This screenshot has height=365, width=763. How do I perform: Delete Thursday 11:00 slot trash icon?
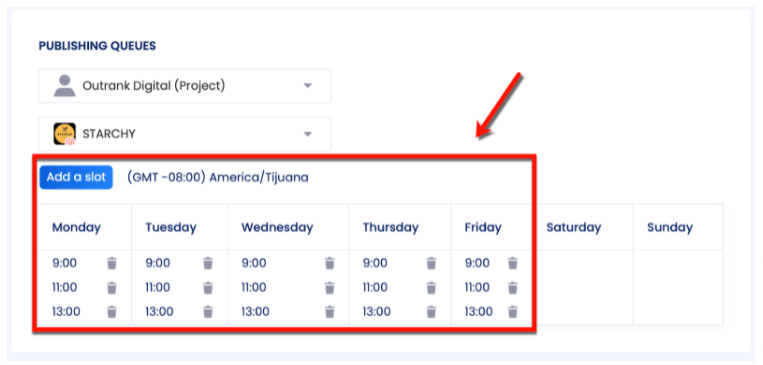click(431, 288)
